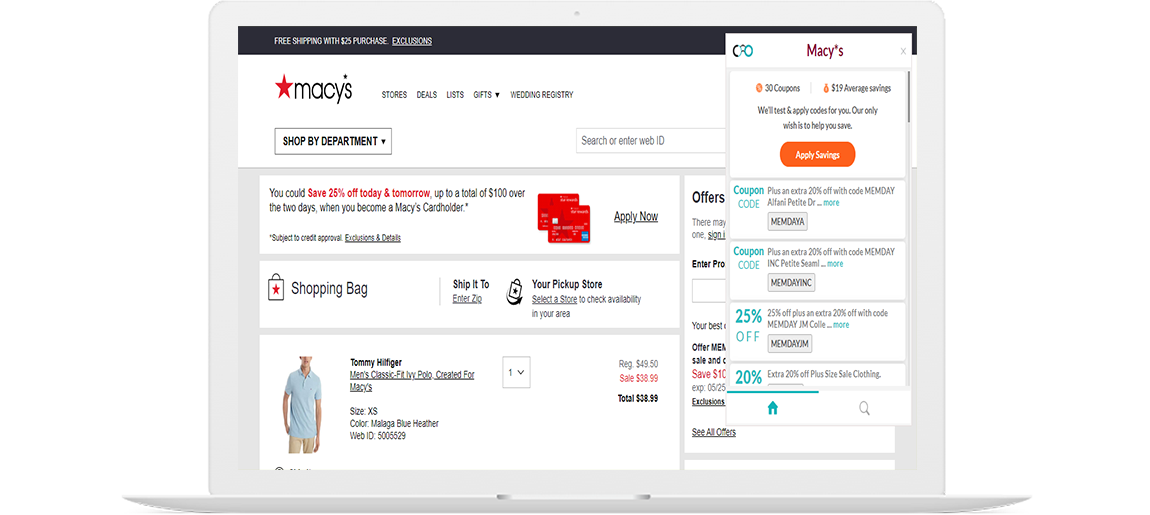
Task: Copy the MEMDAYA coupon code
Action: click(x=787, y=221)
